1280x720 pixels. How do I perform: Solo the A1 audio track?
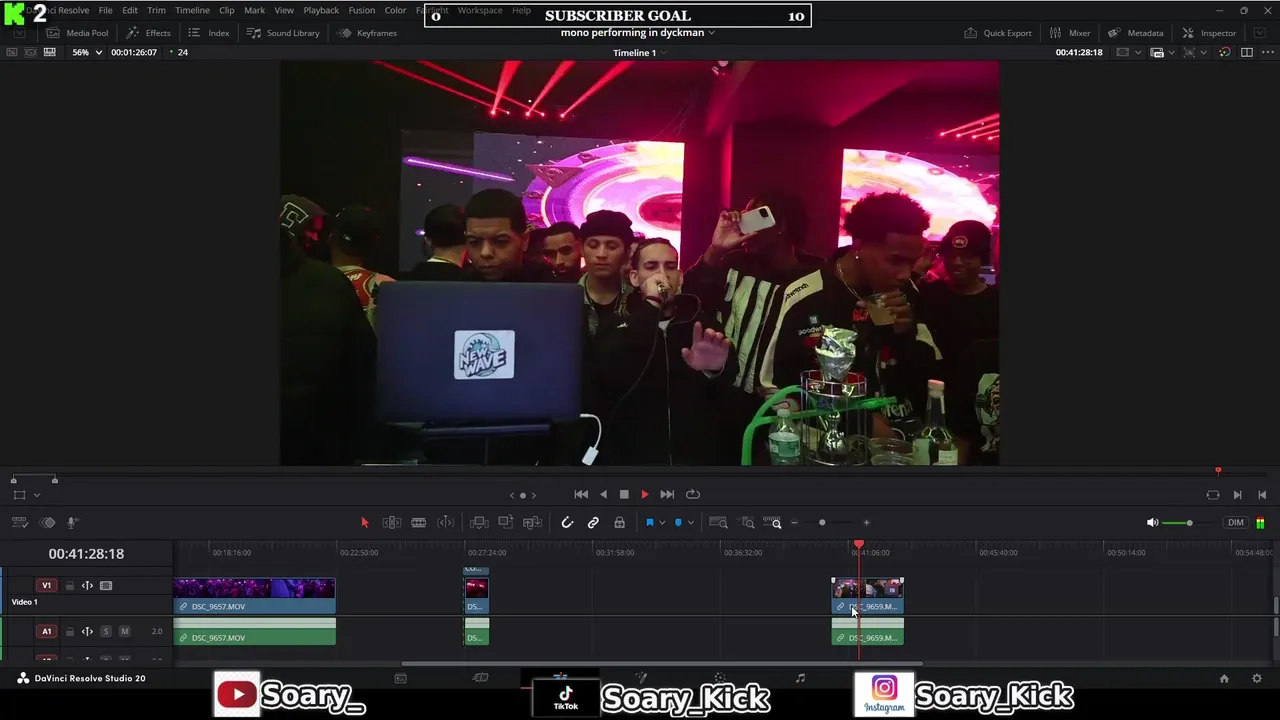[x=106, y=631]
